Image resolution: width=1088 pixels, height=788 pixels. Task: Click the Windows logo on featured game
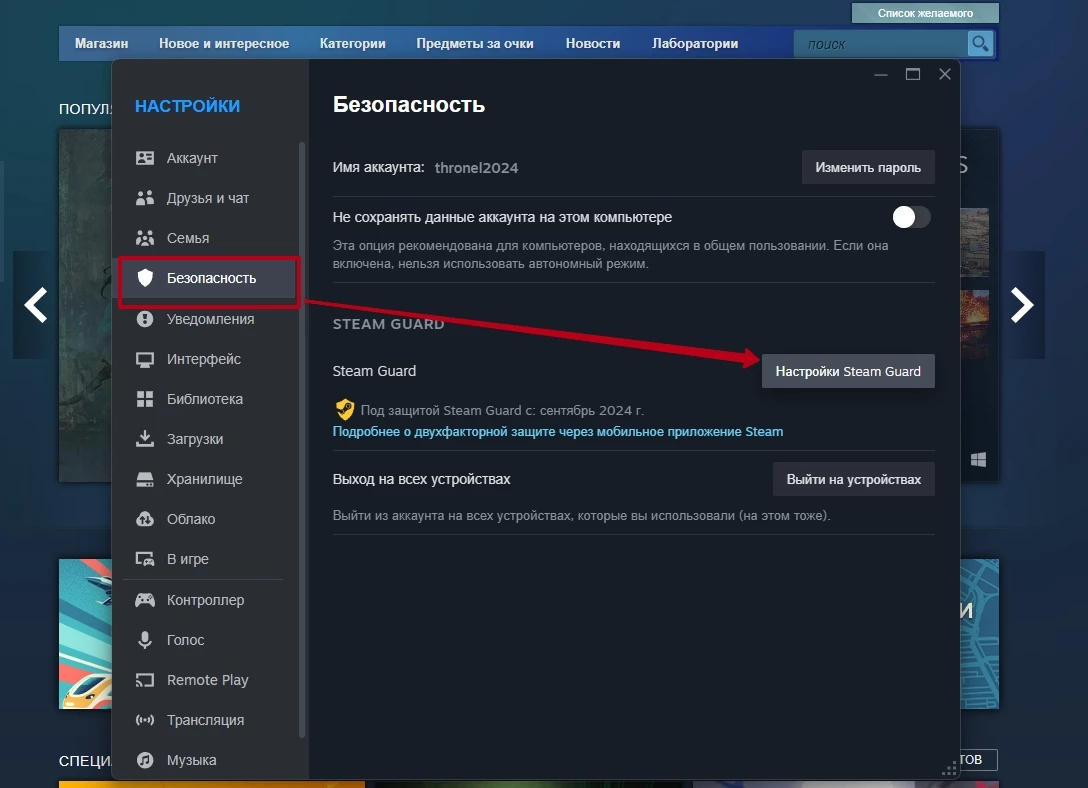(x=978, y=460)
